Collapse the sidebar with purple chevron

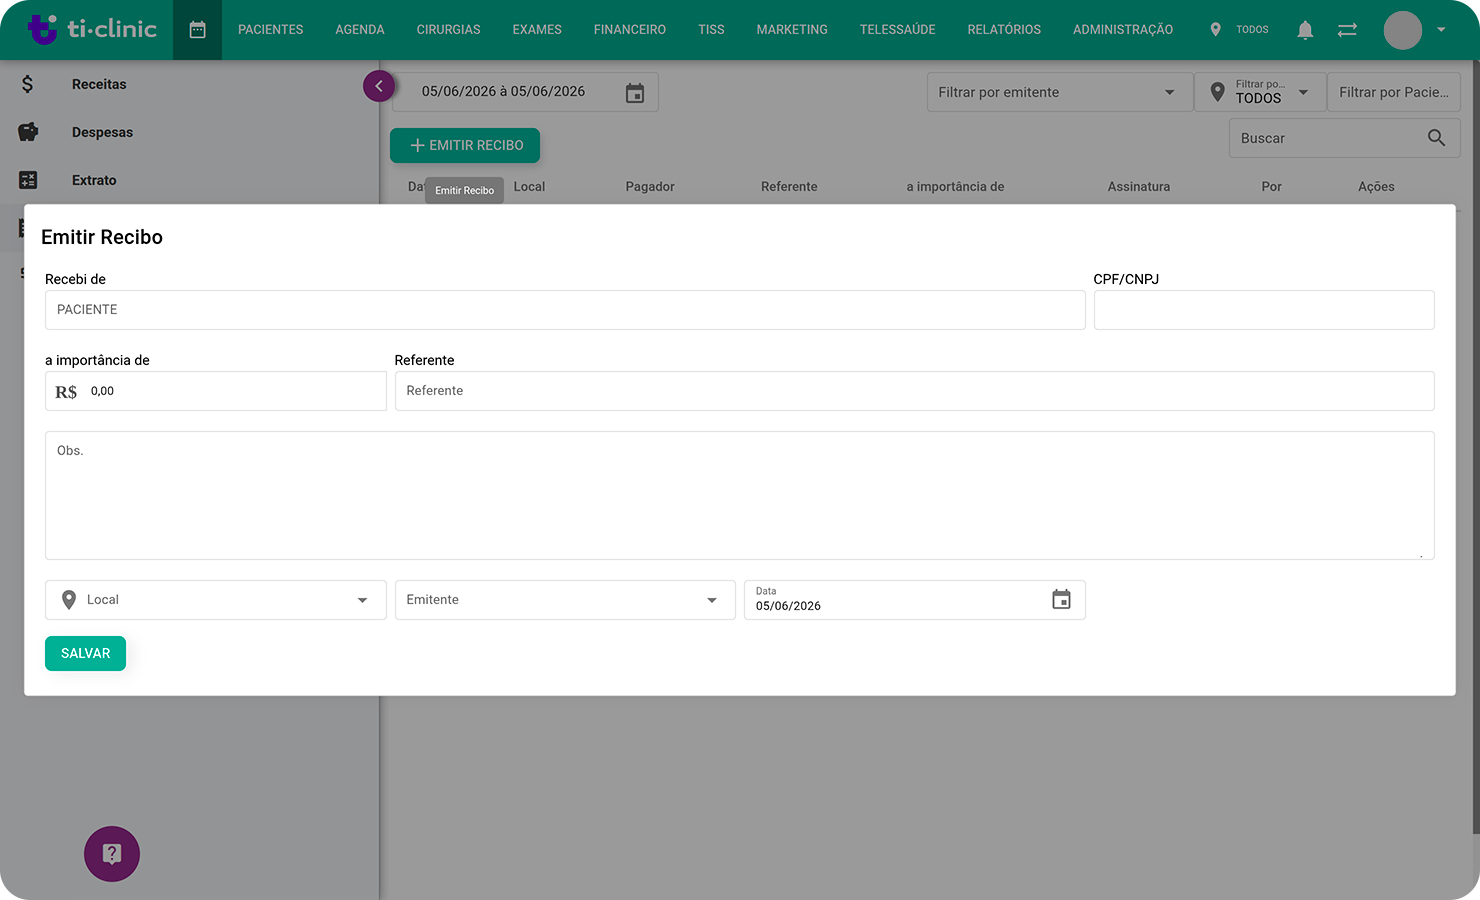point(379,86)
